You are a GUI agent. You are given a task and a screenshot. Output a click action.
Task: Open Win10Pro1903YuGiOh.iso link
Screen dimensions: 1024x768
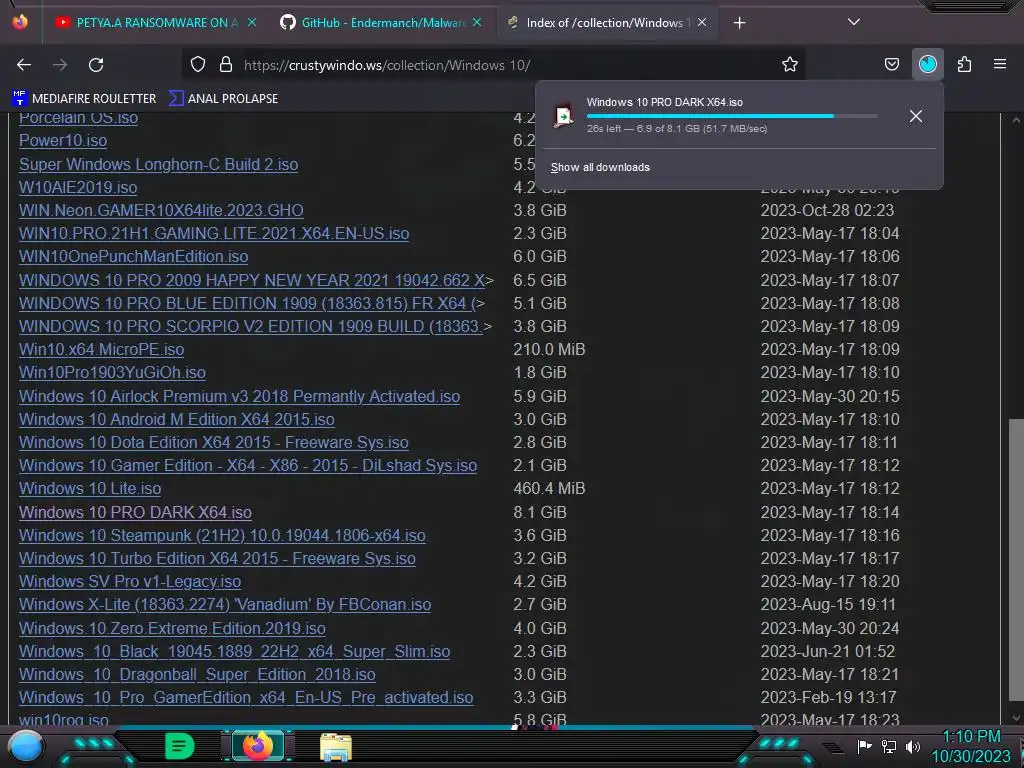[x=112, y=372]
